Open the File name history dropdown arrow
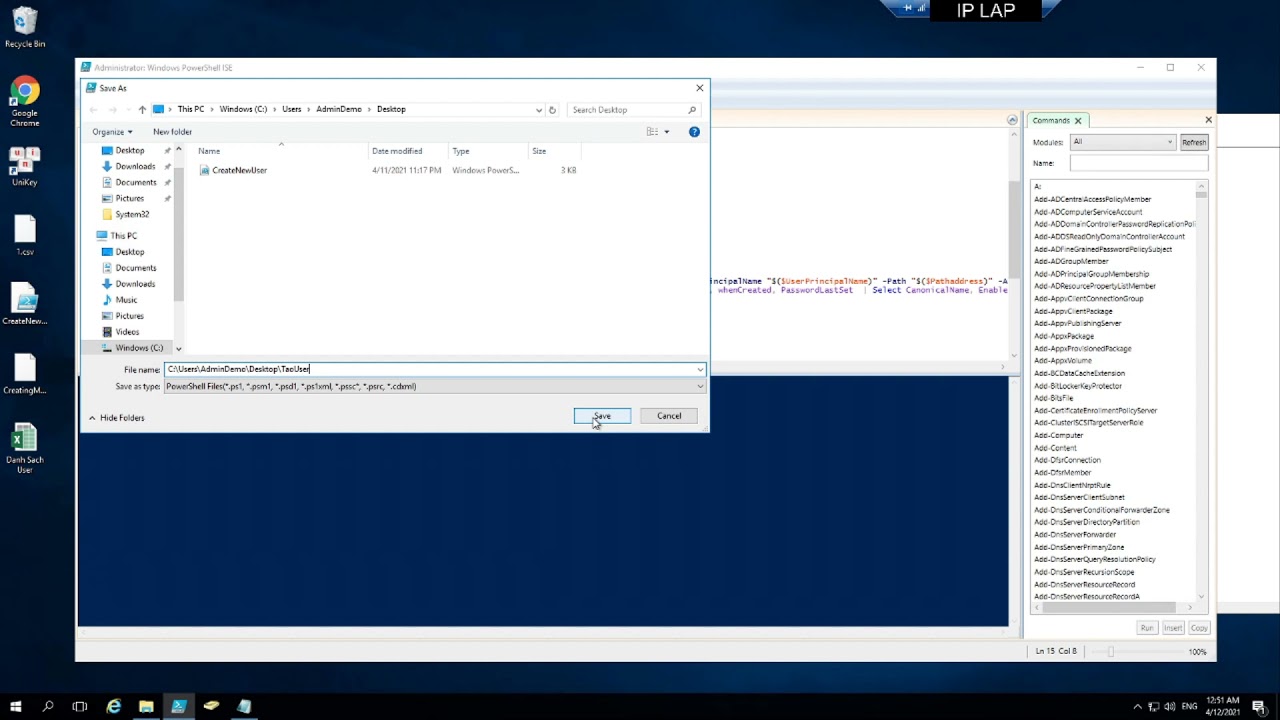The height and width of the screenshot is (720, 1280). coord(700,369)
